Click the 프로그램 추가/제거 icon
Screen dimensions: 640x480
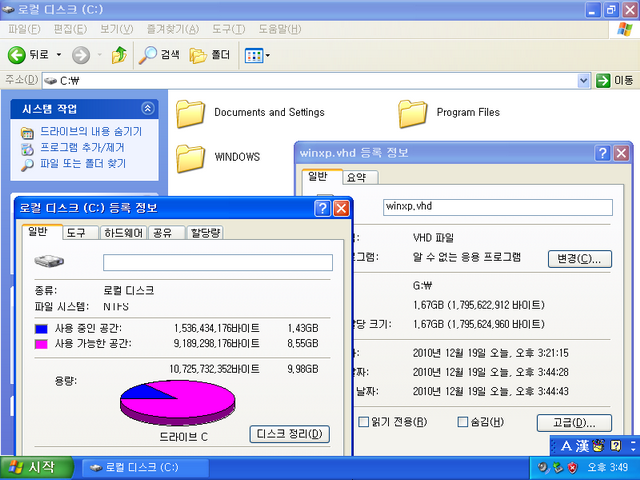click(x=27, y=149)
